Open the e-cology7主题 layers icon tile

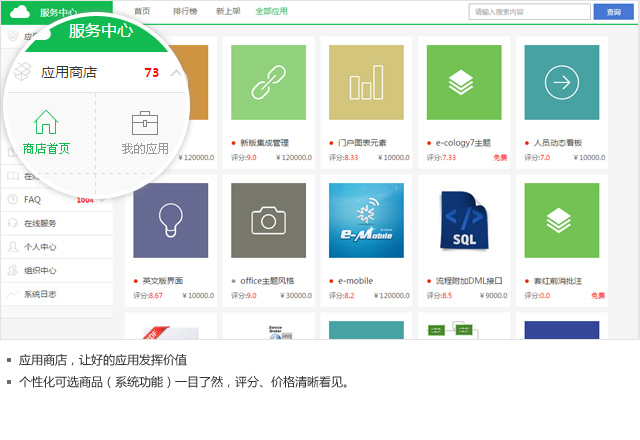point(463,82)
